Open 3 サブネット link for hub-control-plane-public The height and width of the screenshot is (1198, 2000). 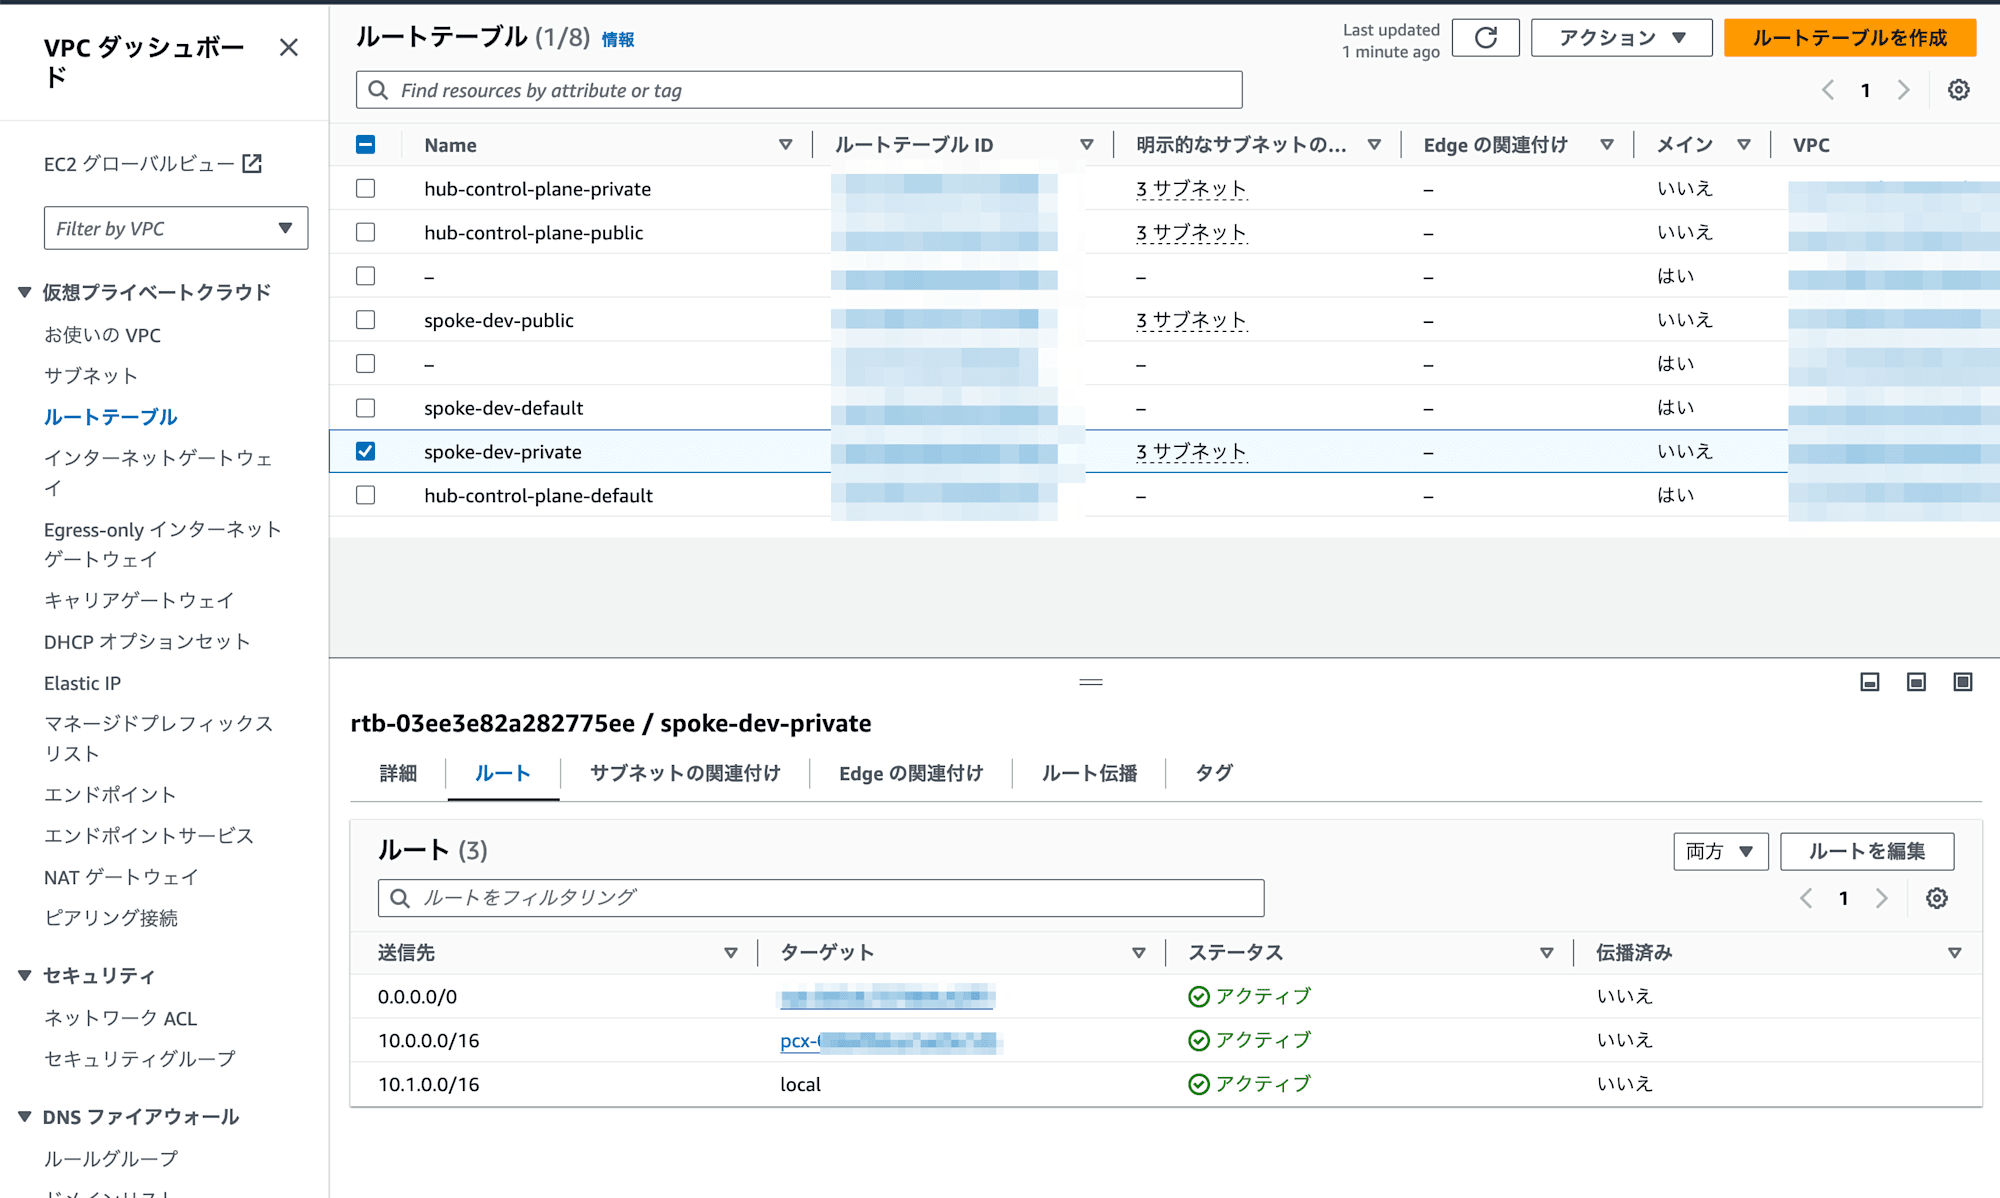[x=1191, y=233]
